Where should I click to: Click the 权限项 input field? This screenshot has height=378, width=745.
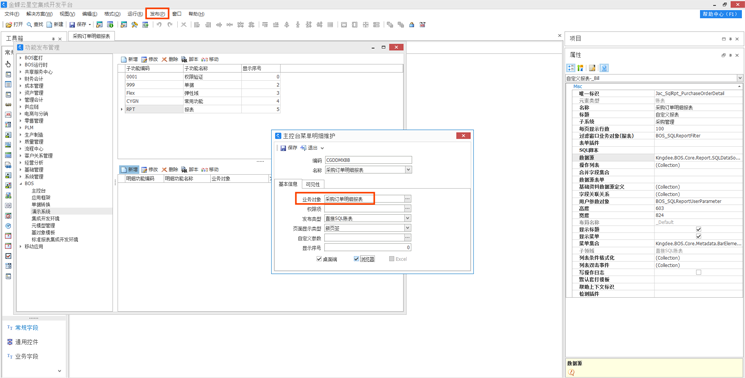pos(364,208)
